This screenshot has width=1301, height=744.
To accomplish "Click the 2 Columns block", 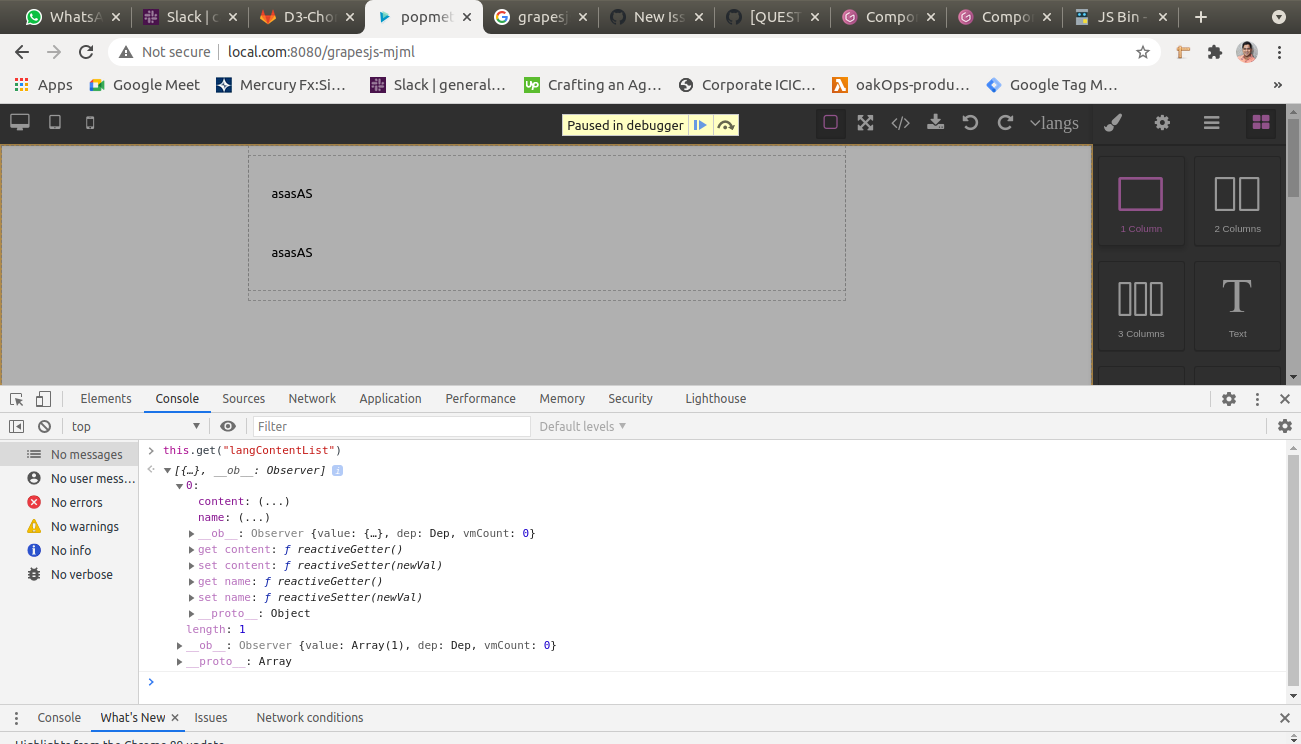I will (1237, 200).
